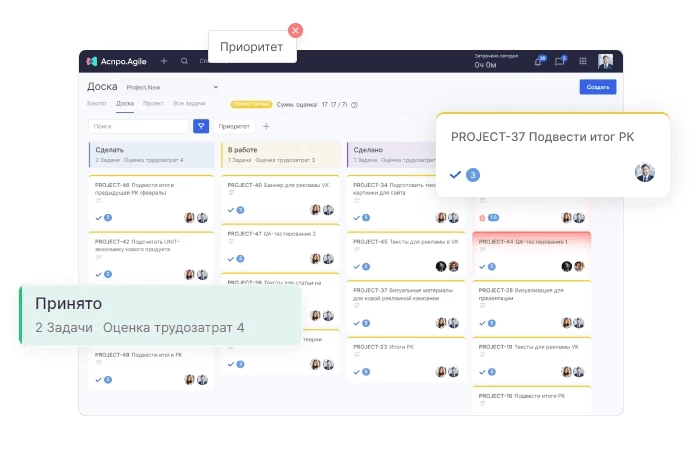Open the Приоритет filter dropdown

pos(234,126)
